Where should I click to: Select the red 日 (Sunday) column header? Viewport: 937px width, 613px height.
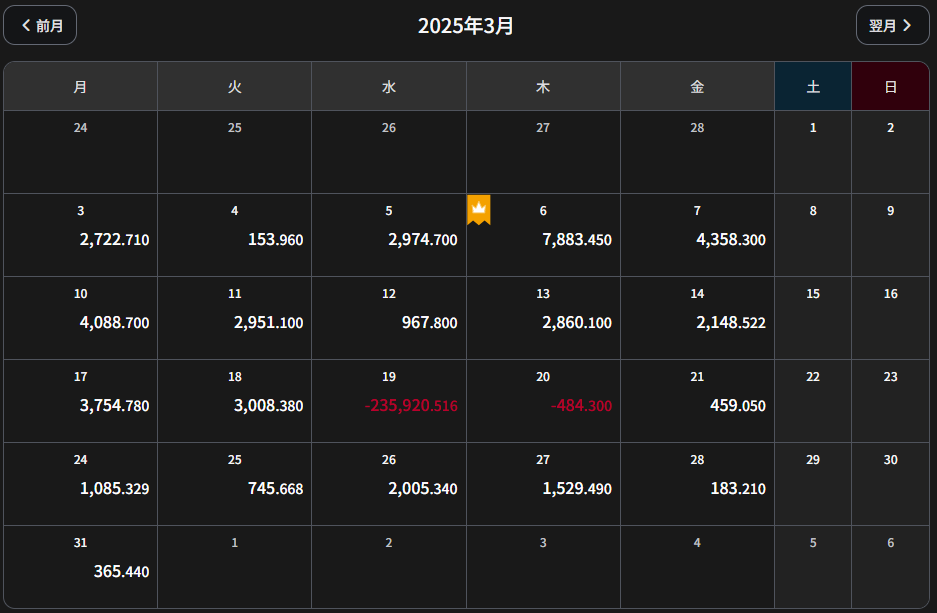890,87
